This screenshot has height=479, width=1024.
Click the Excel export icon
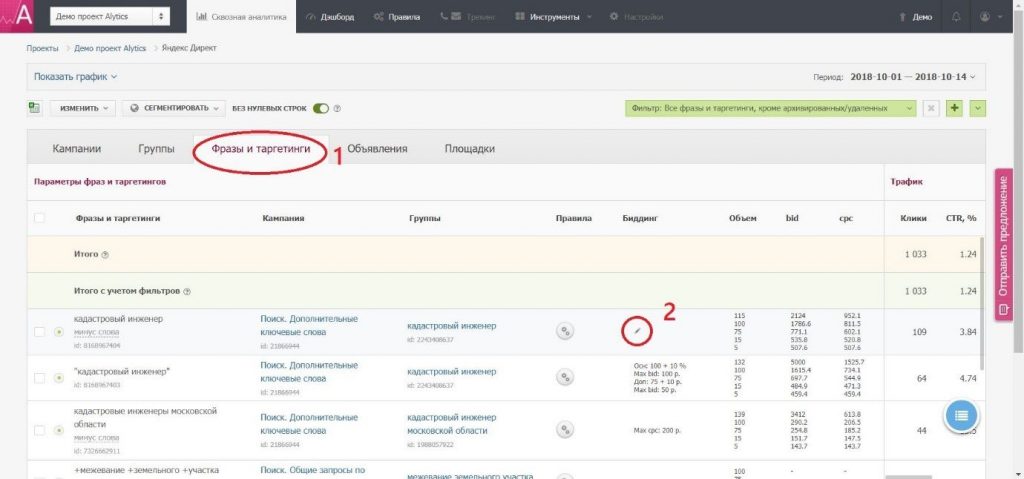pyautogui.click(x=35, y=108)
